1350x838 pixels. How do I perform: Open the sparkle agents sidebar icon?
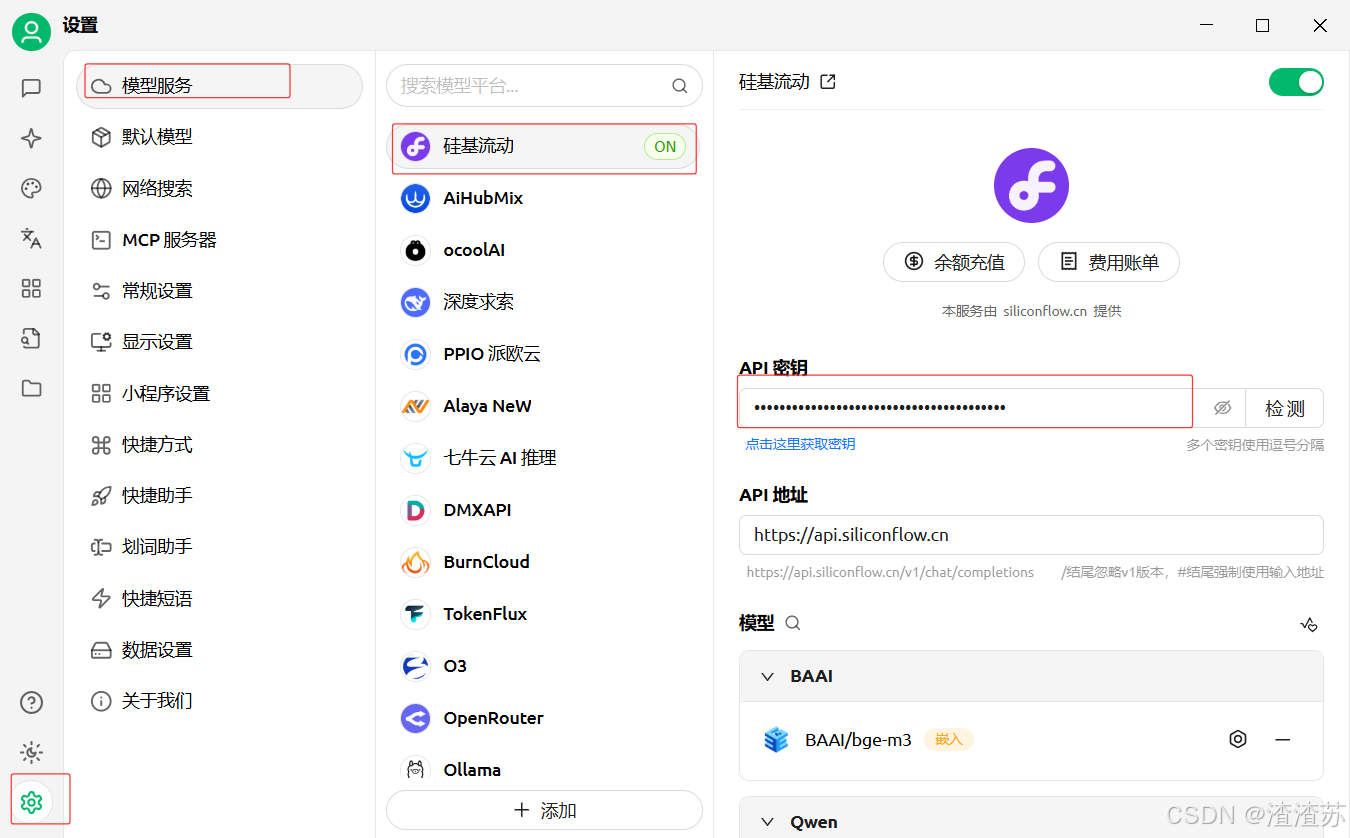pyautogui.click(x=31, y=138)
